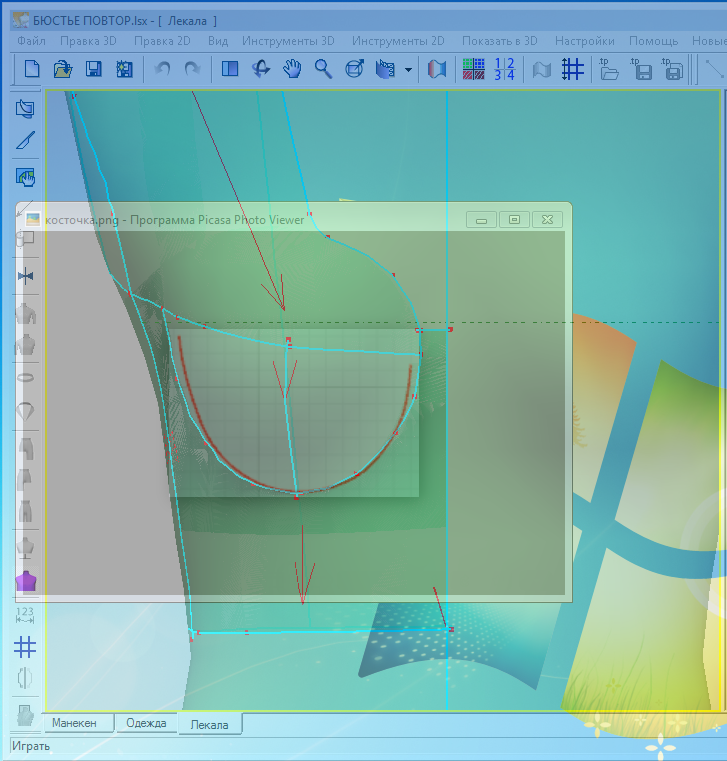Select the second legs mannequin icon
This screenshot has width=727, height=761.
click(25, 480)
